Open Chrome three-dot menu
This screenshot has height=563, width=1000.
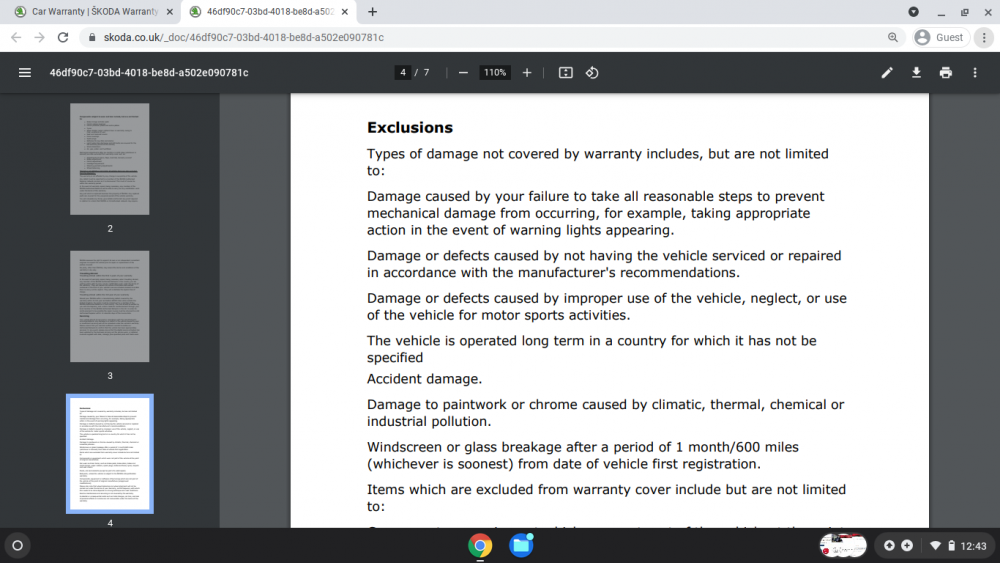pyautogui.click(x=984, y=38)
